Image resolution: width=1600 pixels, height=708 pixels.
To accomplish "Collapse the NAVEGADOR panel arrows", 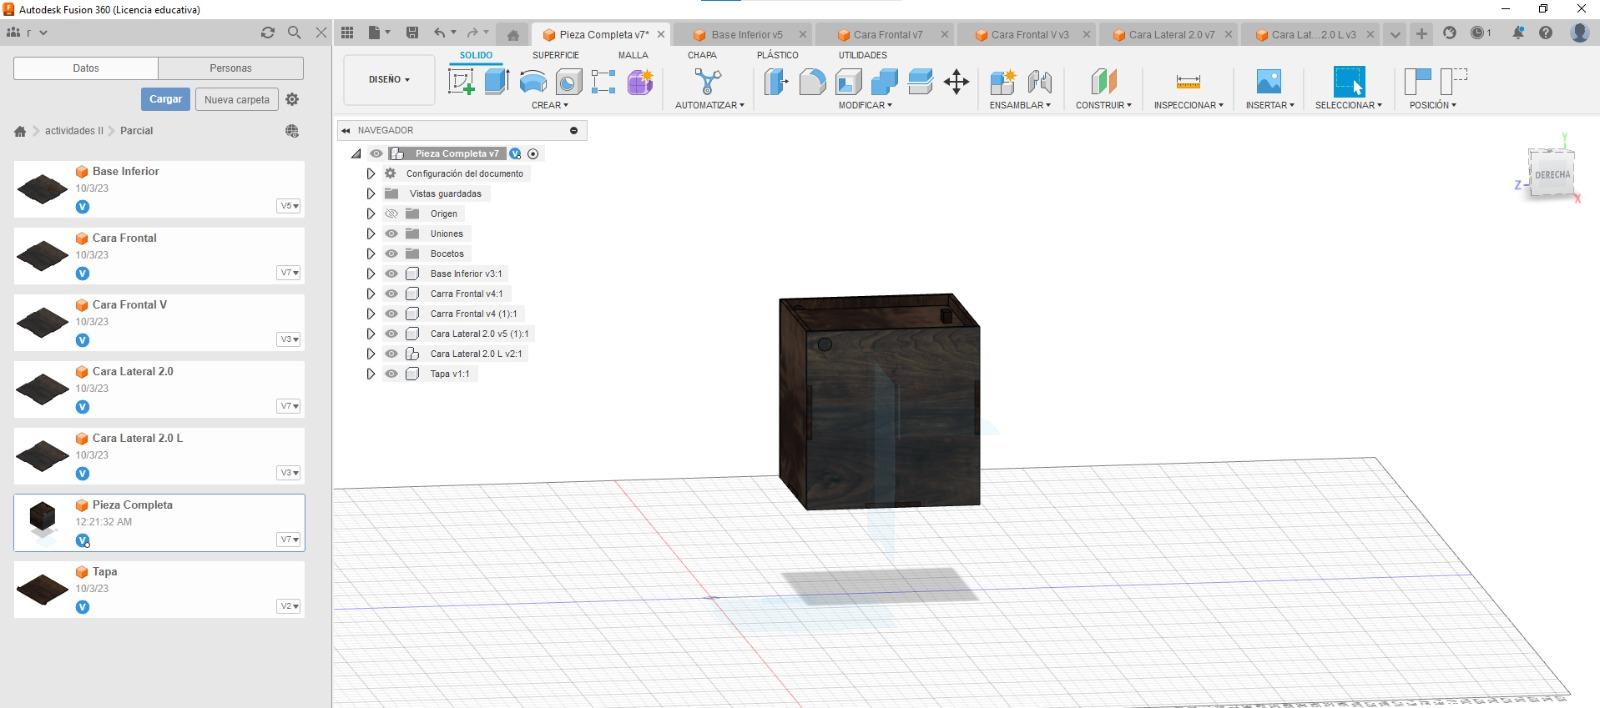I will [x=346, y=130].
